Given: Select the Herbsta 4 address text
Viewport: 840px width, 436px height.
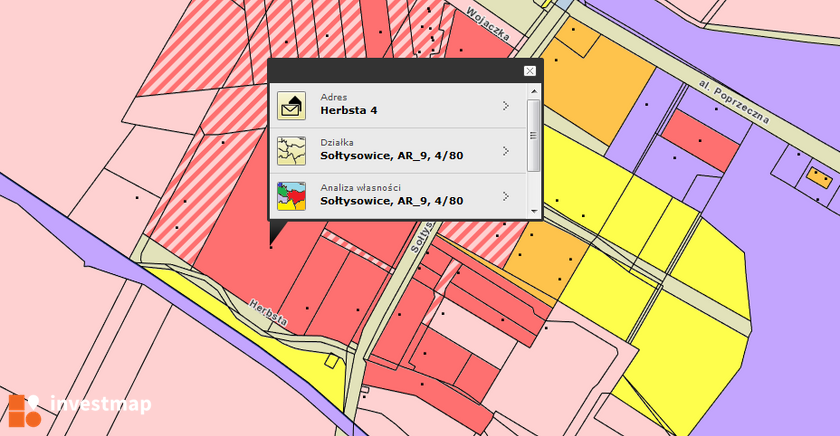Looking at the screenshot, I should pos(349,110).
